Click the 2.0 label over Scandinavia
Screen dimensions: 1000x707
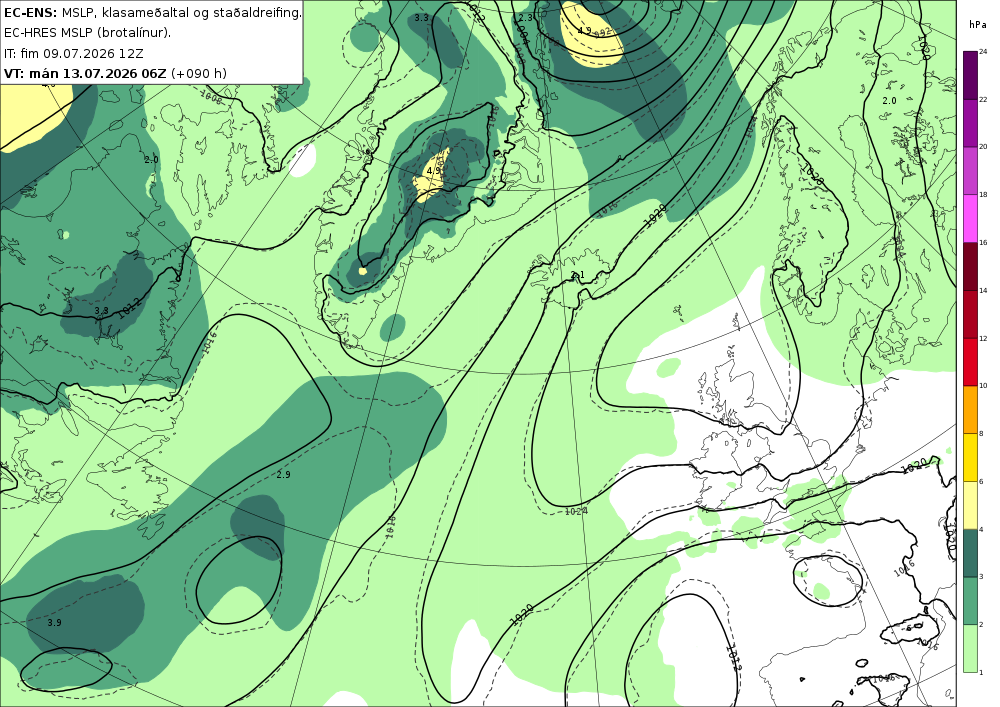pyautogui.click(x=889, y=101)
